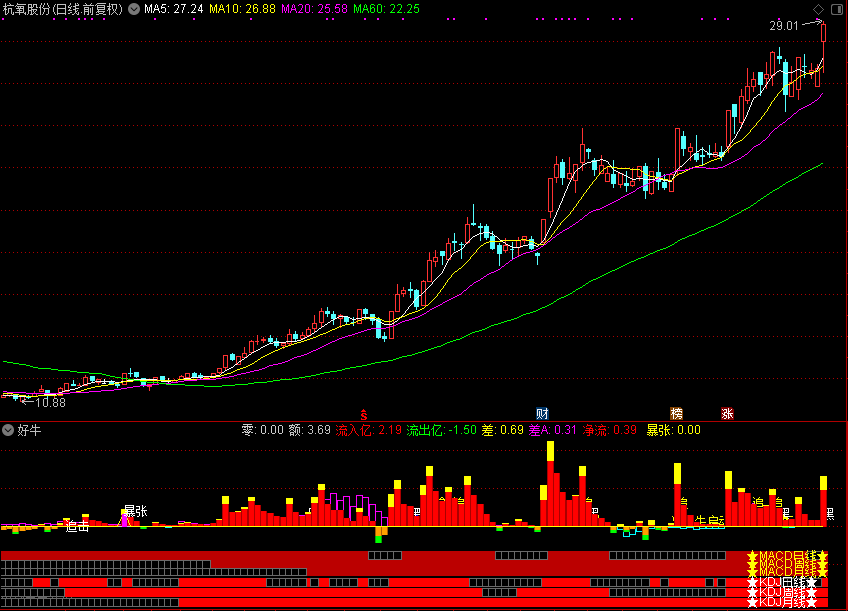Image resolution: width=848 pixels, height=611 pixels.
Task: Click the 流出亿: -1.50 value
Action: pos(441,430)
